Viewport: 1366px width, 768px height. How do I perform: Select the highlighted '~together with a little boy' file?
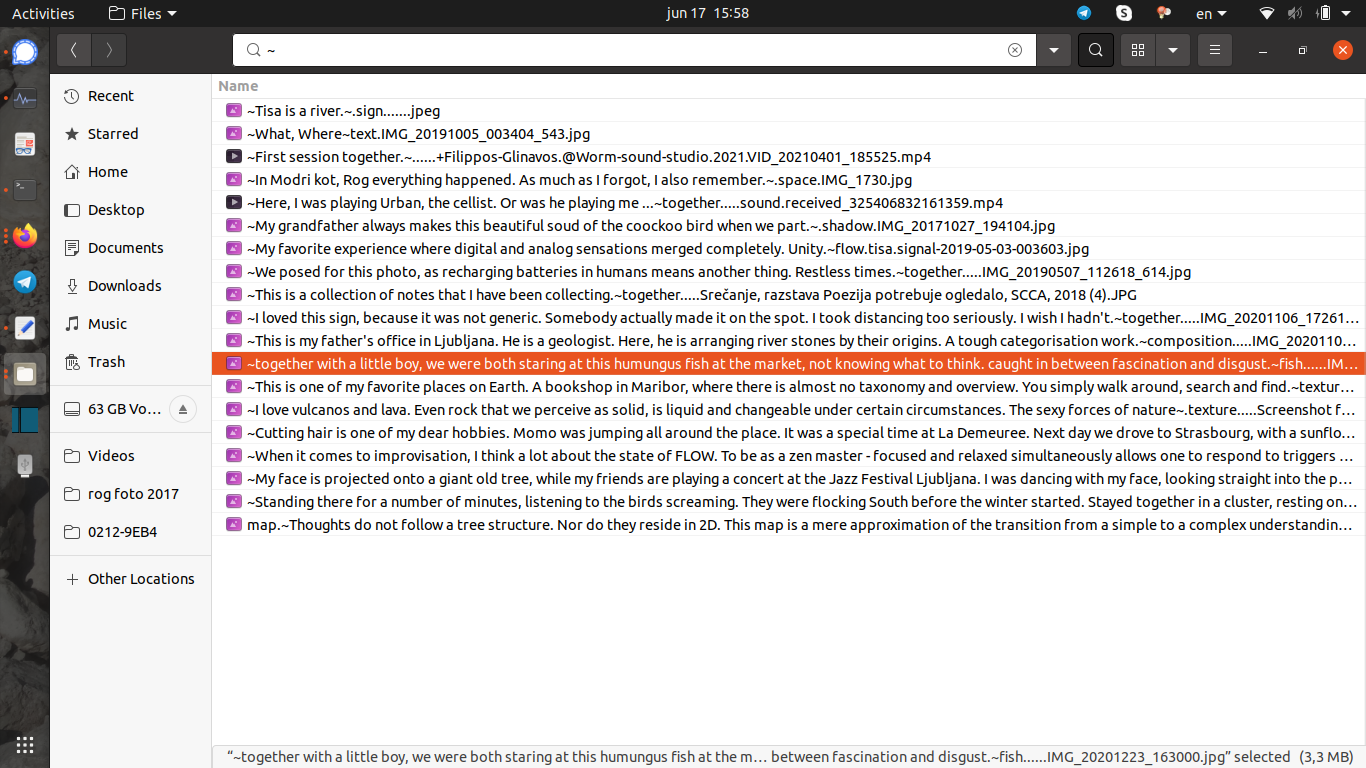788,364
